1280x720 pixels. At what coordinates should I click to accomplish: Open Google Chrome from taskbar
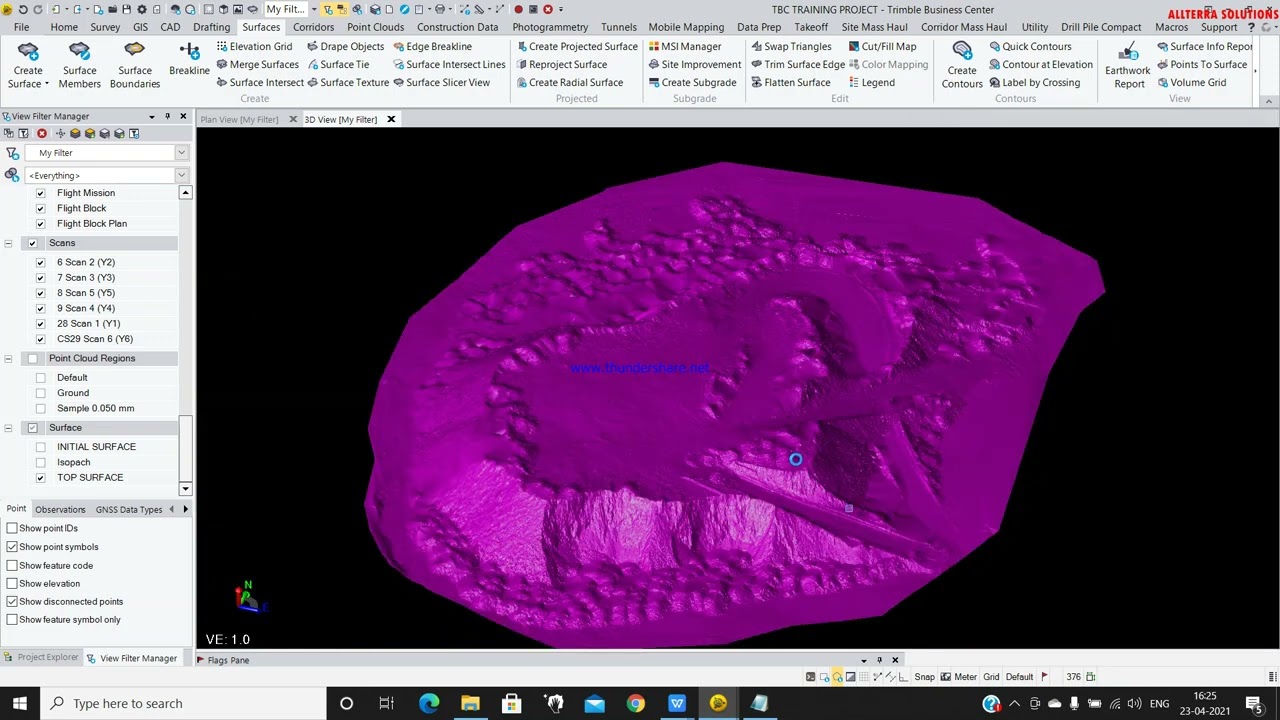tap(636, 704)
